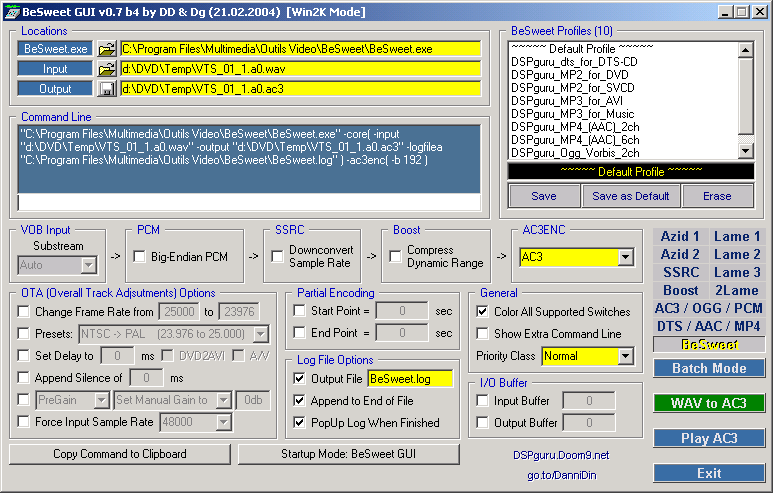Copy Command to Clipboard
Viewport: 773px width, 493px height.
pyautogui.click(x=120, y=454)
